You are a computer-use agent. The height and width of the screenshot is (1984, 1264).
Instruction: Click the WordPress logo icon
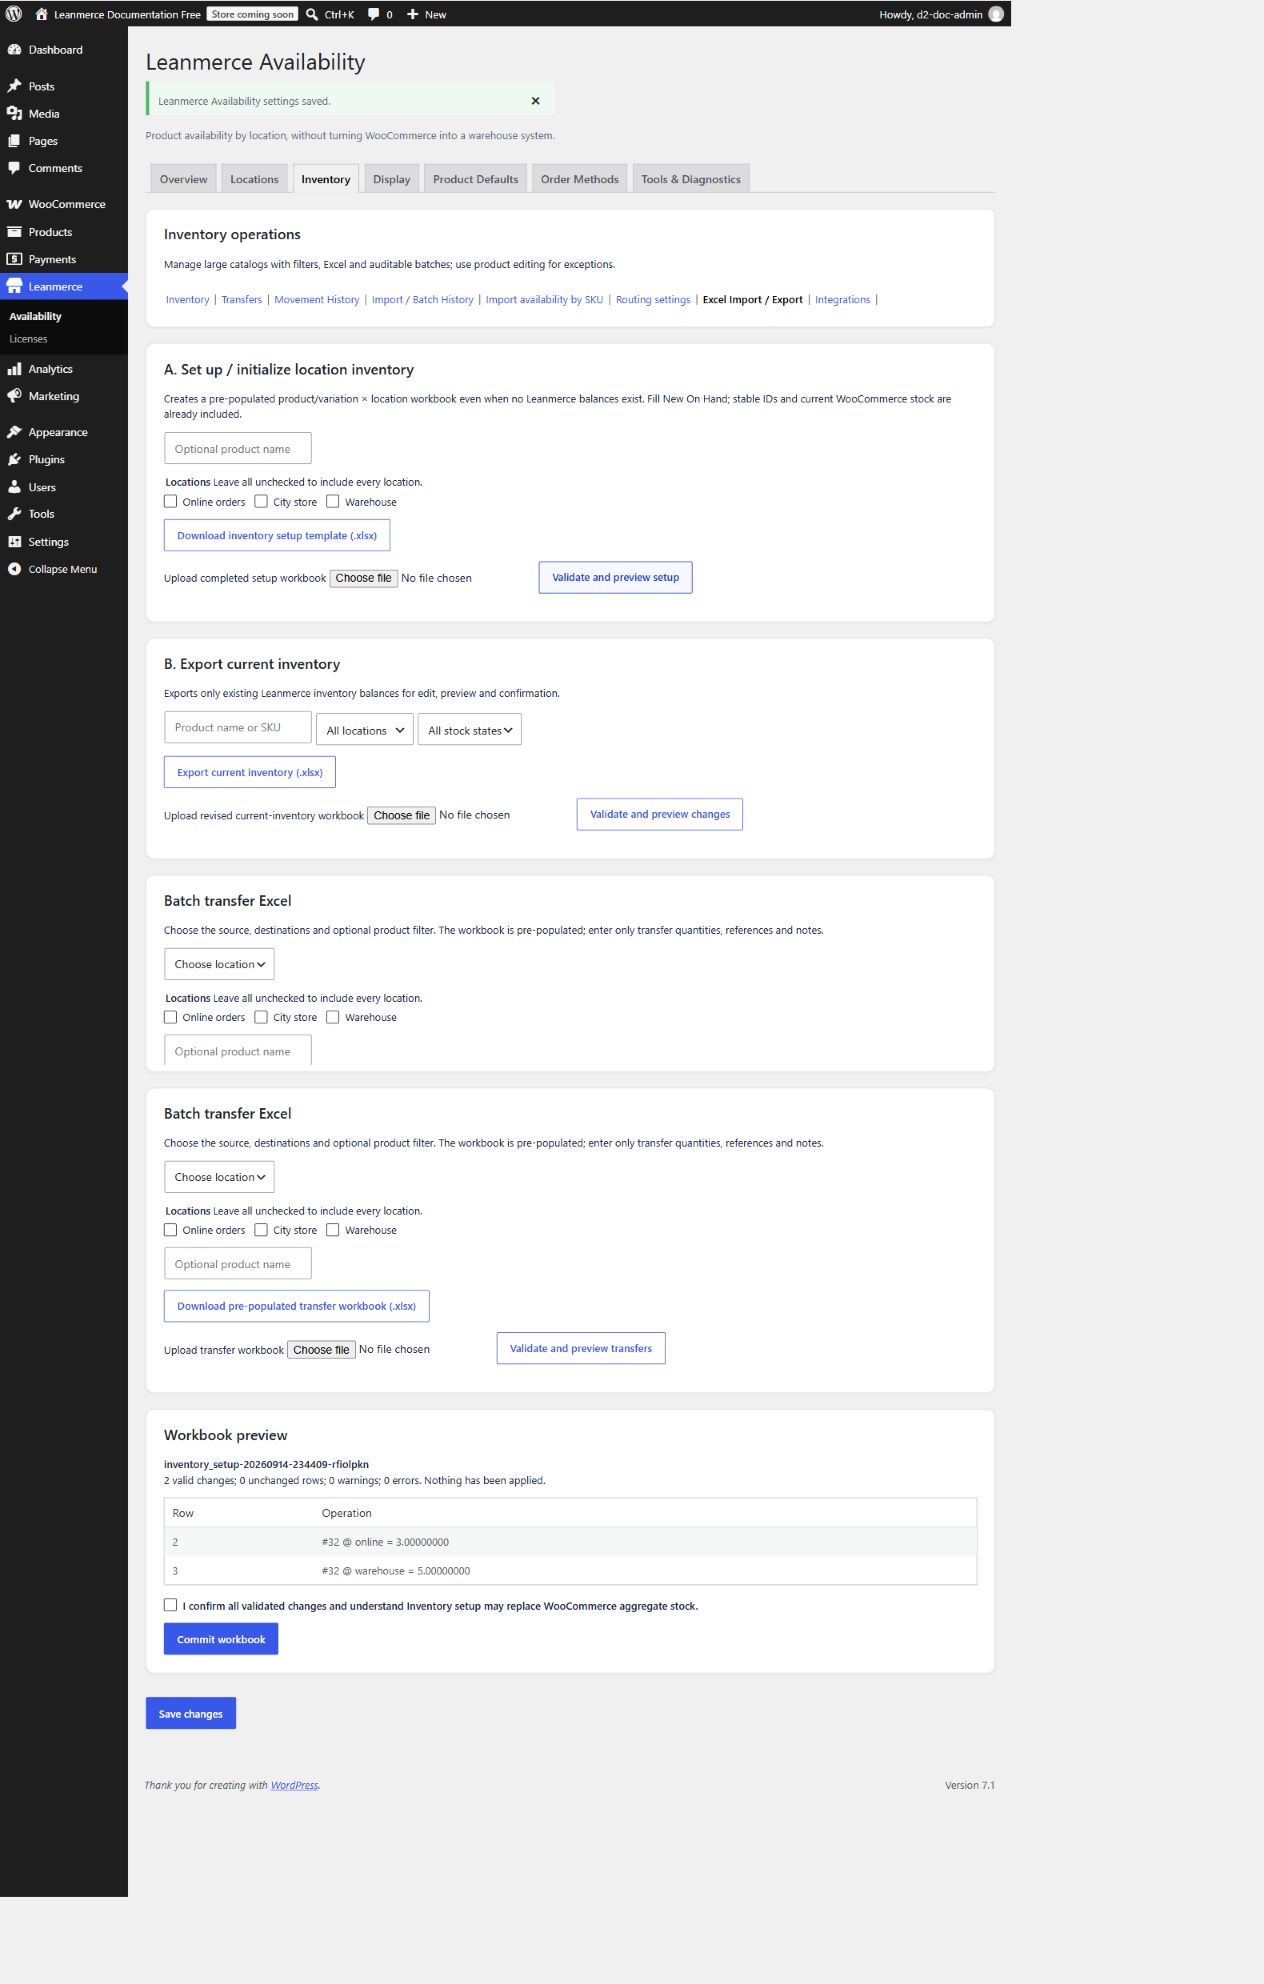click(14, 14)
